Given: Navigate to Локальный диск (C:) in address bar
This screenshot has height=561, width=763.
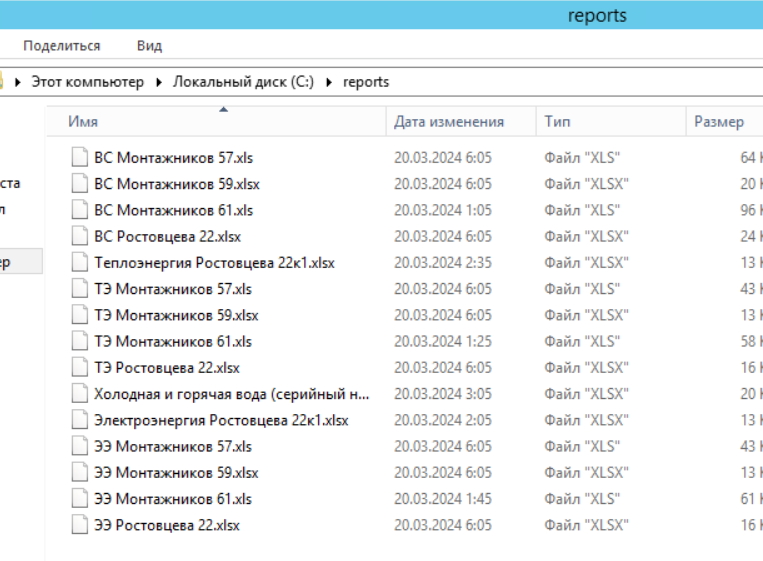Looking at the screenshot, I should point(243,82).
